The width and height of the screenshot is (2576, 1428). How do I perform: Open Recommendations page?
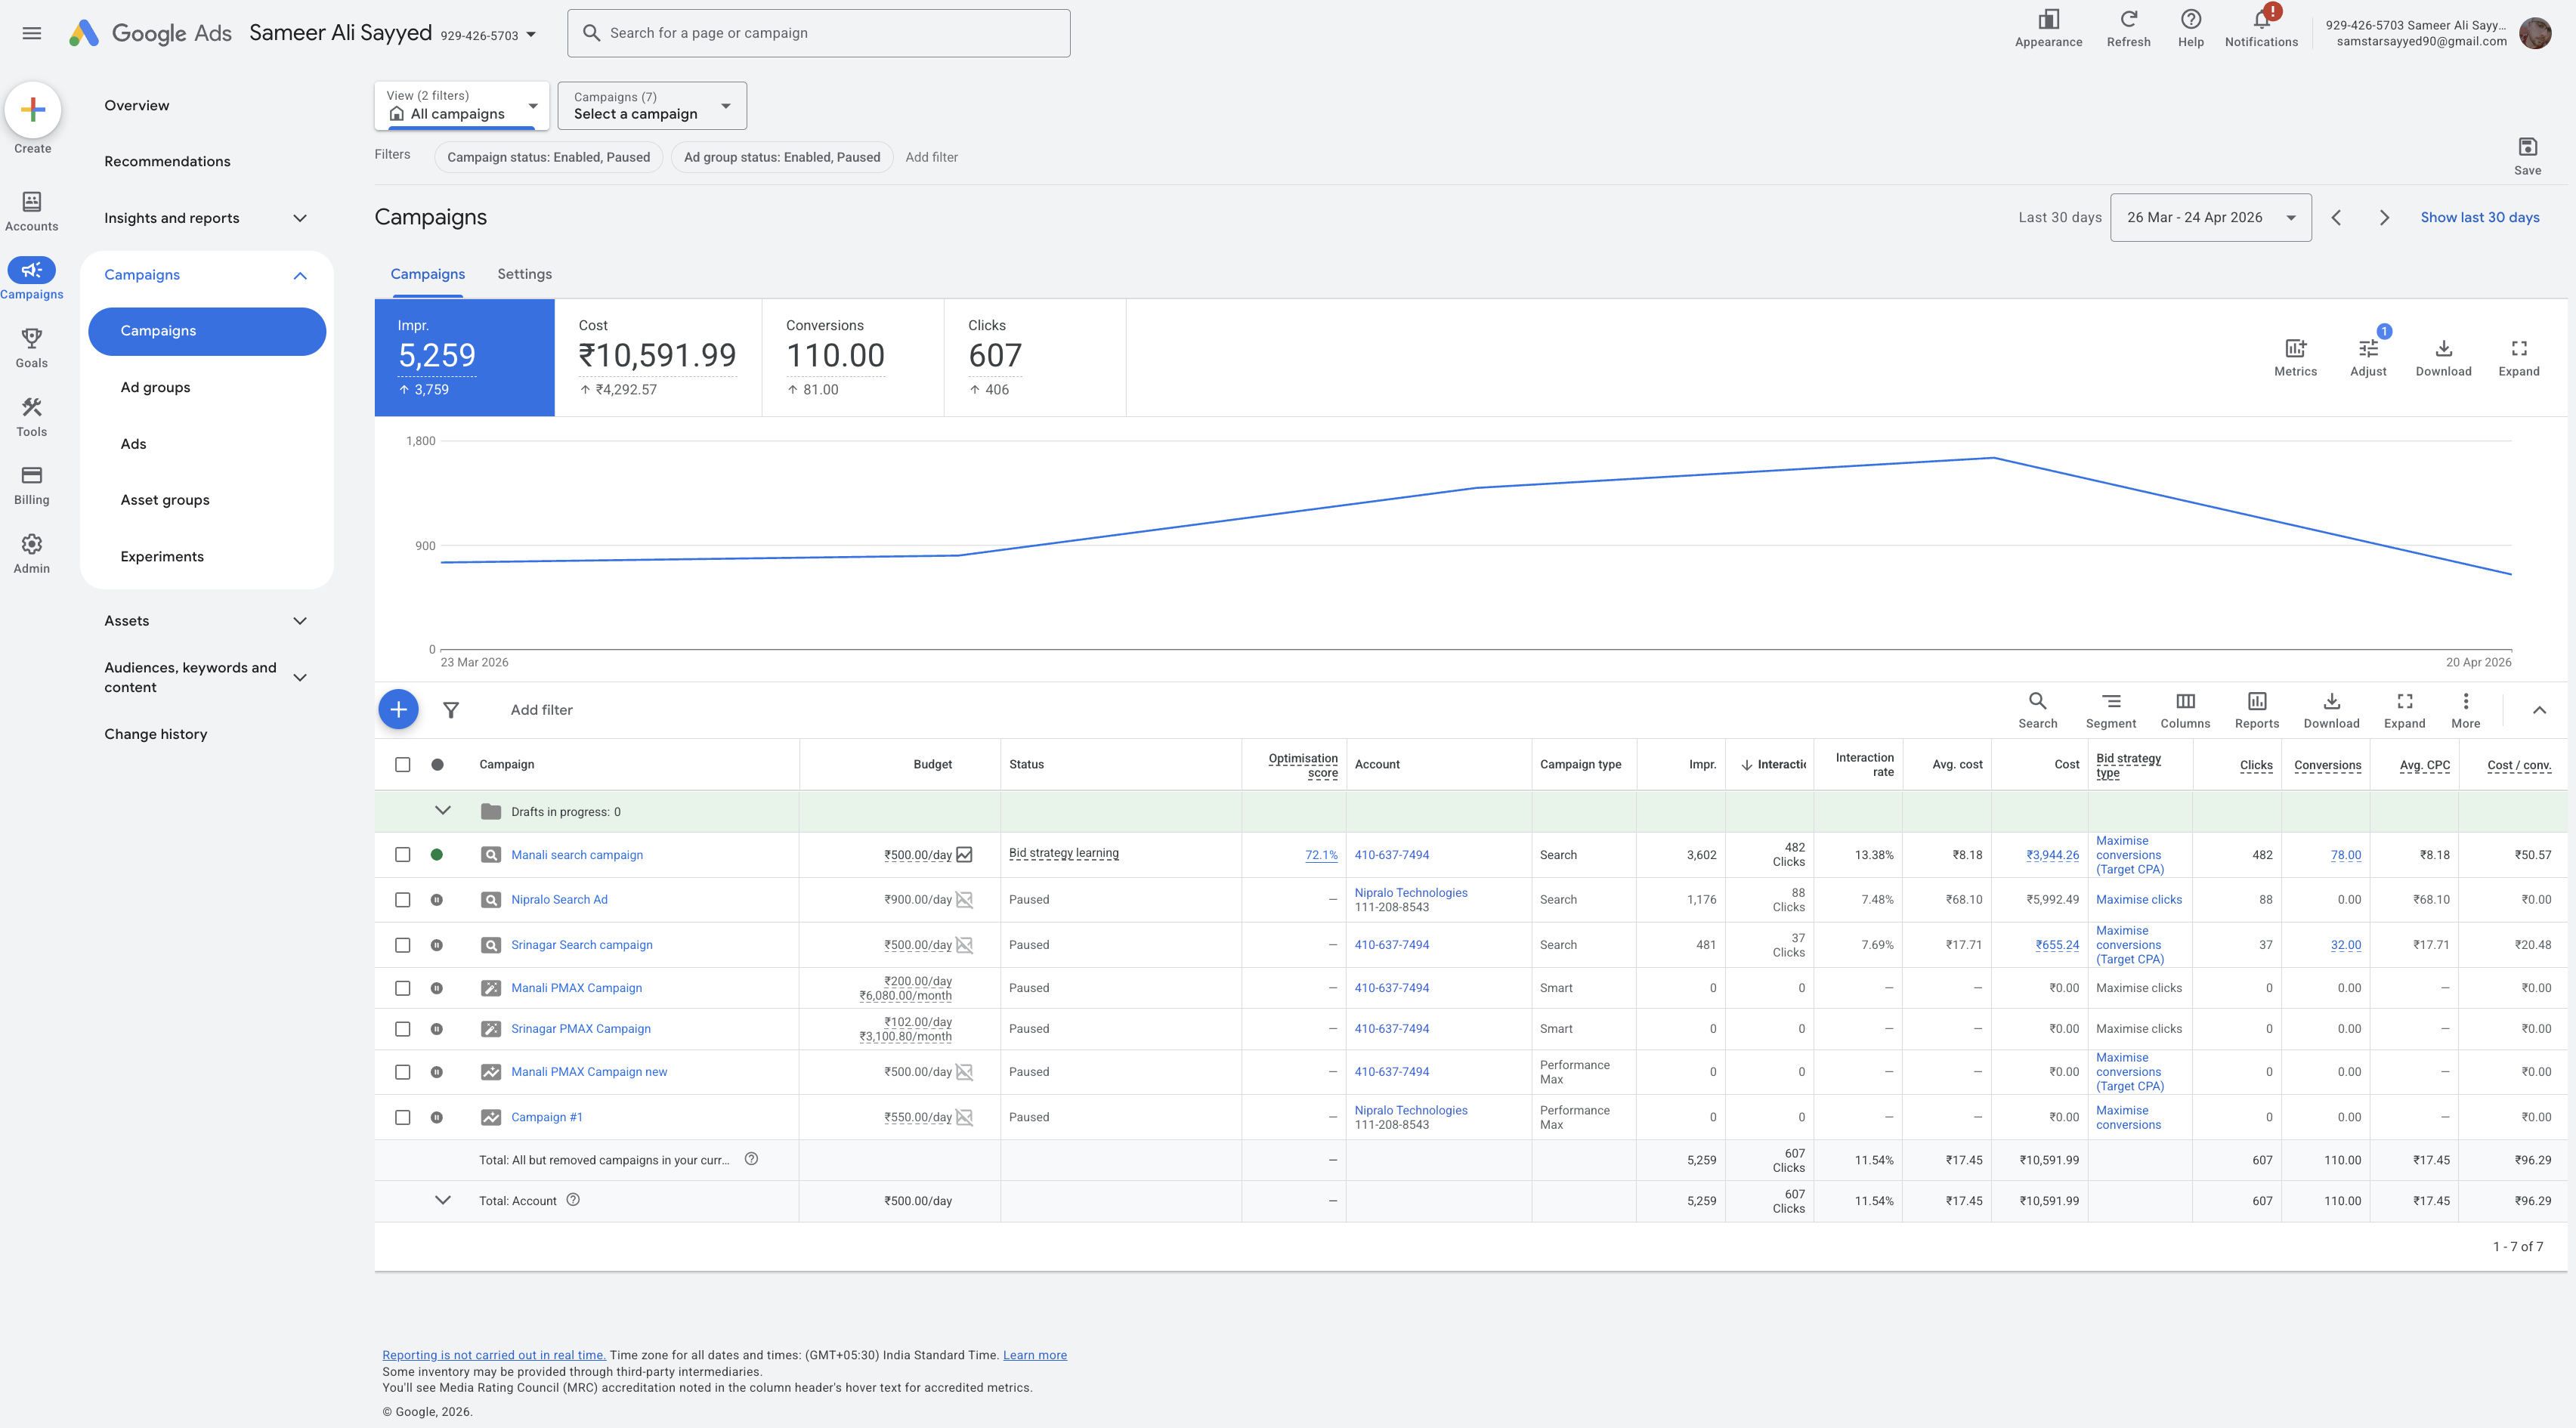tap(167, 161)
